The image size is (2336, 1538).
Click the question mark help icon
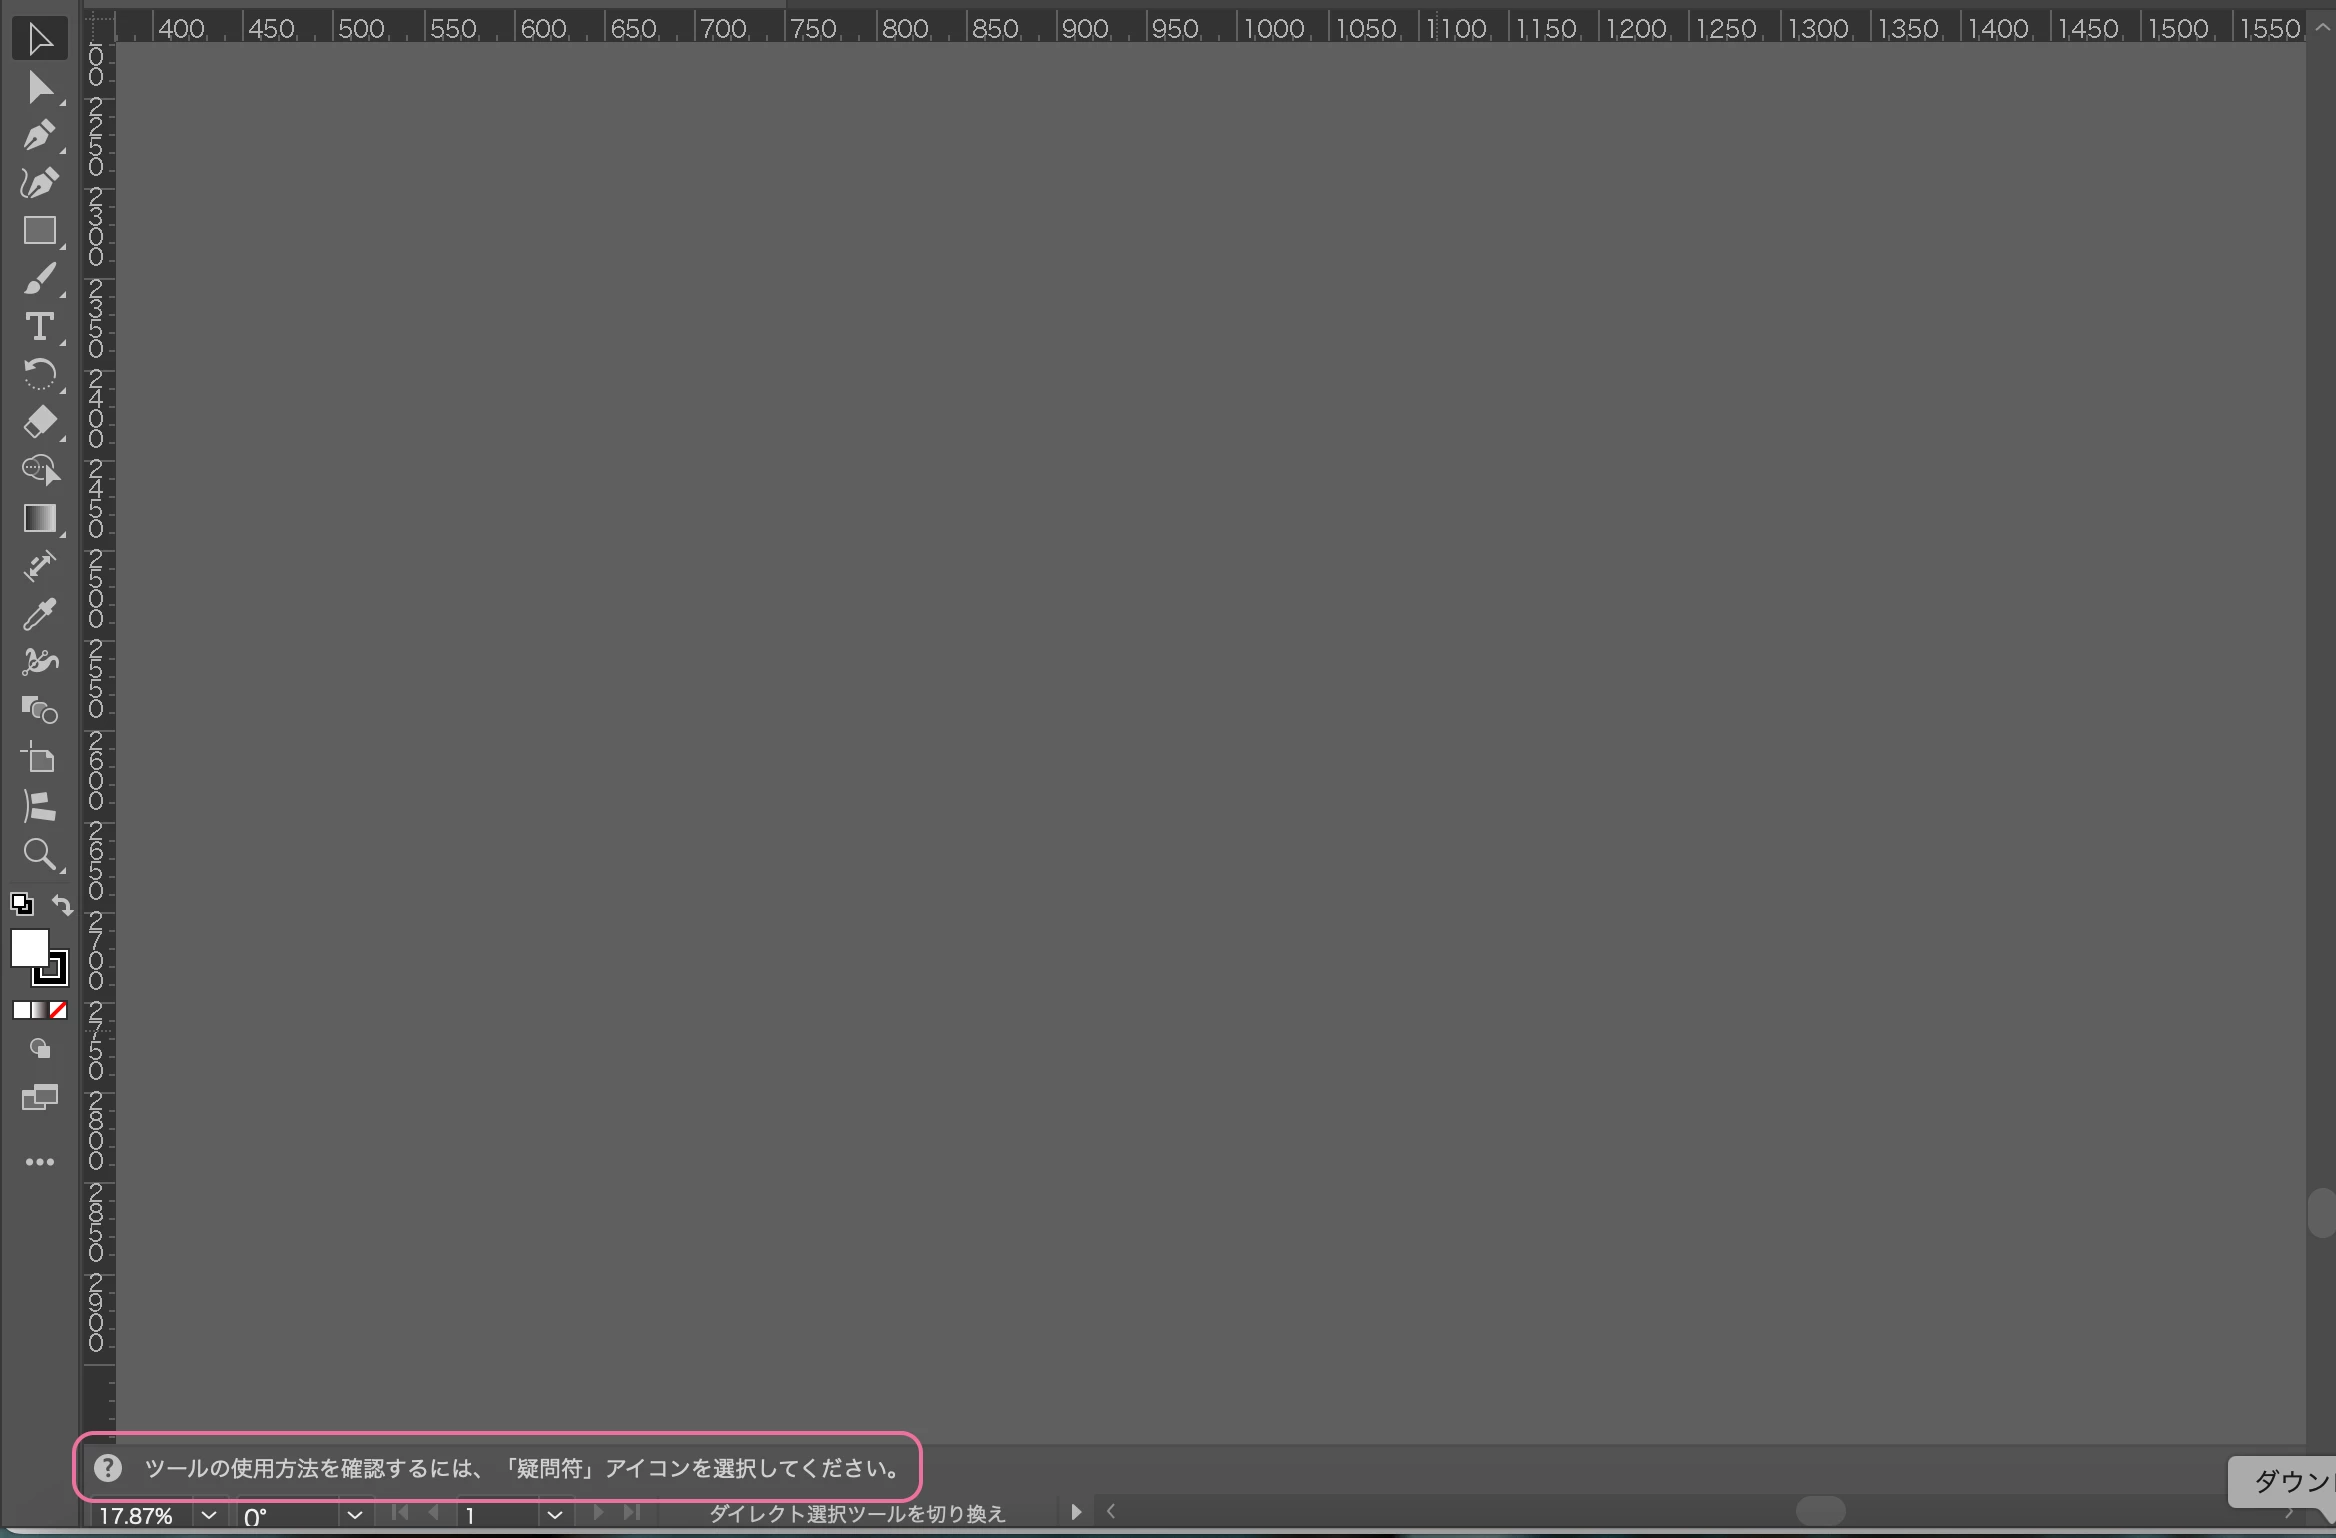pos(108,1468)
